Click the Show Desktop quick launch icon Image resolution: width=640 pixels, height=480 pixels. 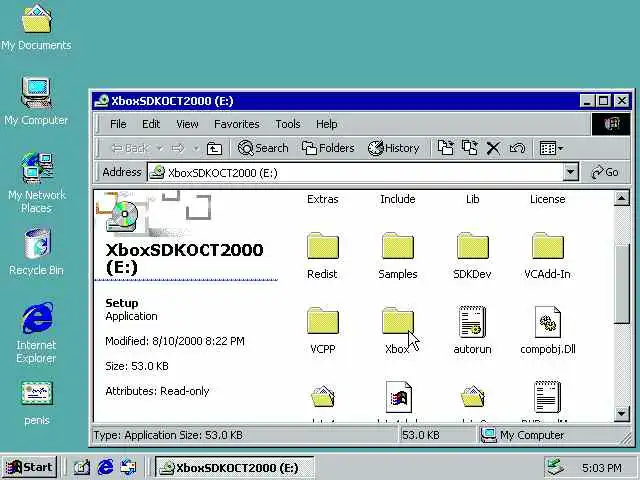pos(81,467)
